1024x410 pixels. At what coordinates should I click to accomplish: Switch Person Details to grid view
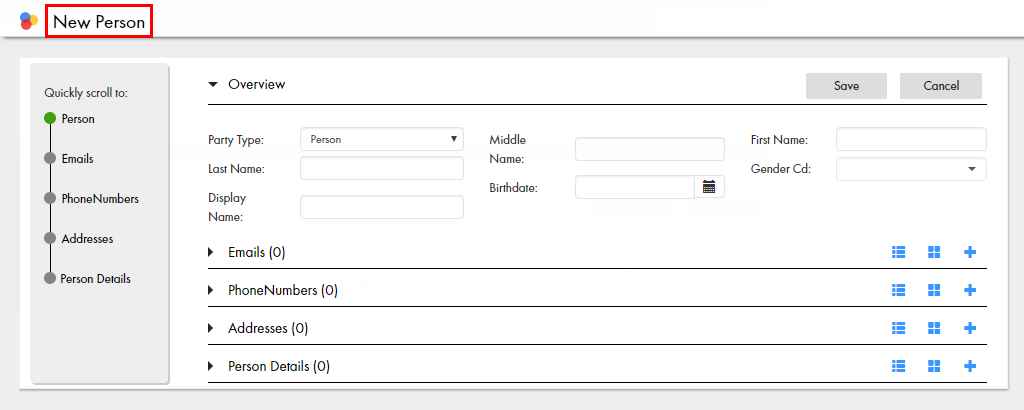(934, 366)
